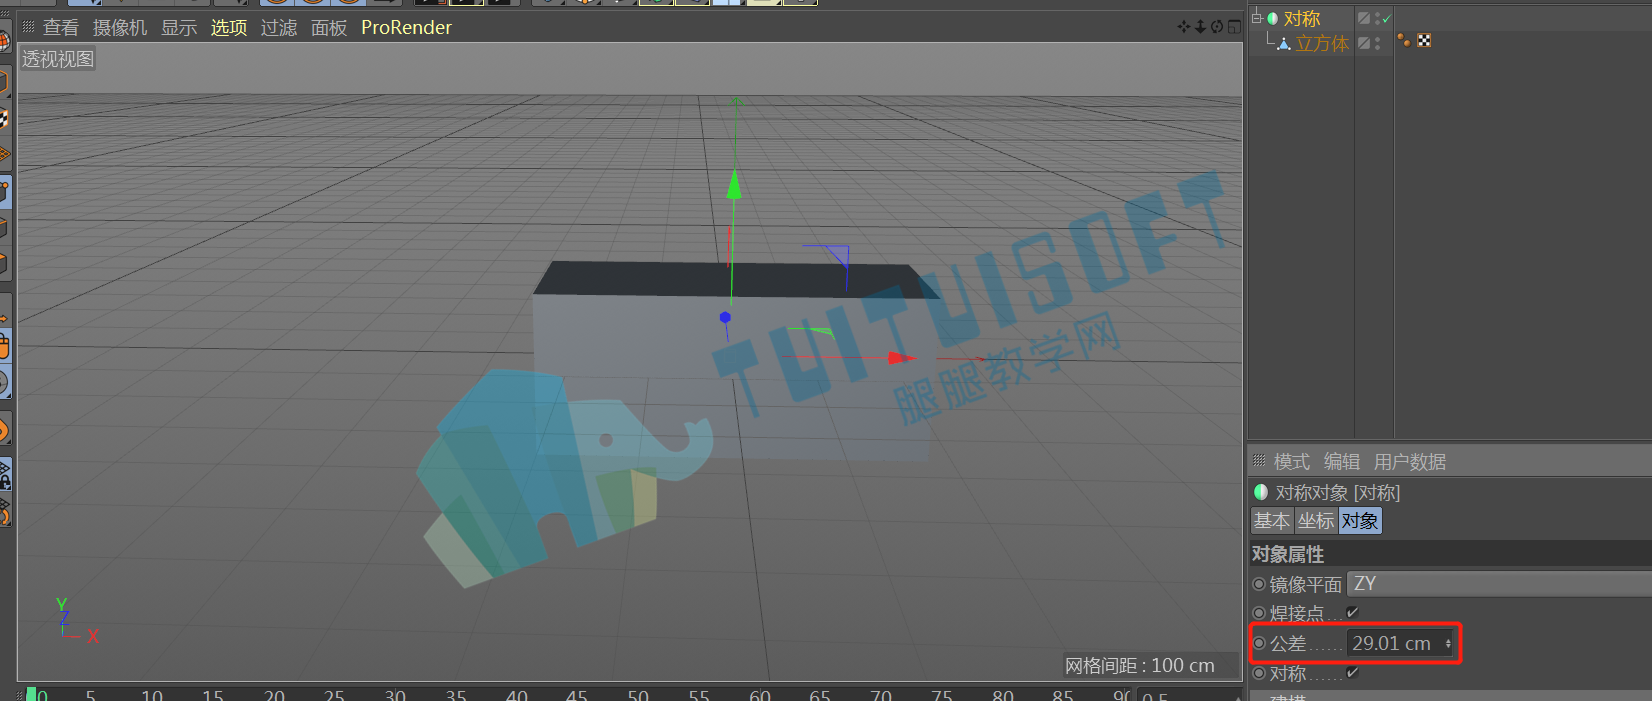Image resolution: width=1652 pixels, height=701 pixels.
Task: Click the animation dot beside 焊接点
Action: (1259, 613)
